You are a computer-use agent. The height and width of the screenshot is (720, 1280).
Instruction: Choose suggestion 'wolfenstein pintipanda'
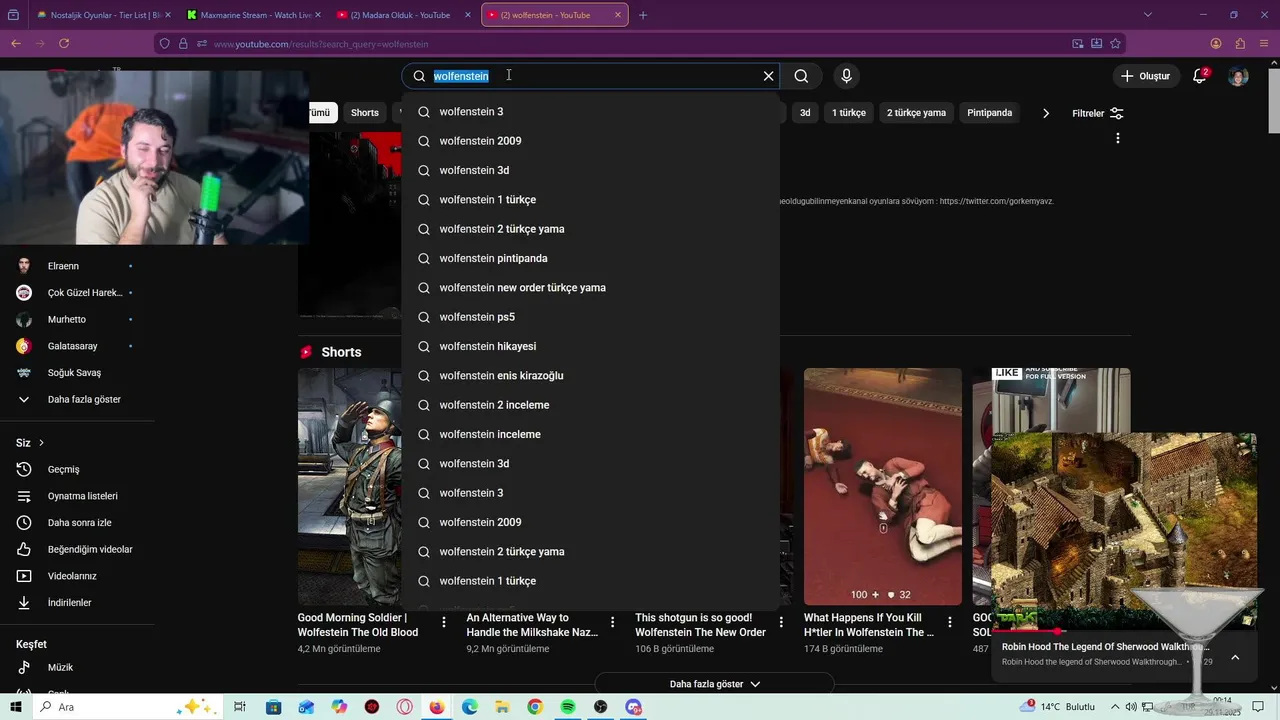tap(590, 258)
